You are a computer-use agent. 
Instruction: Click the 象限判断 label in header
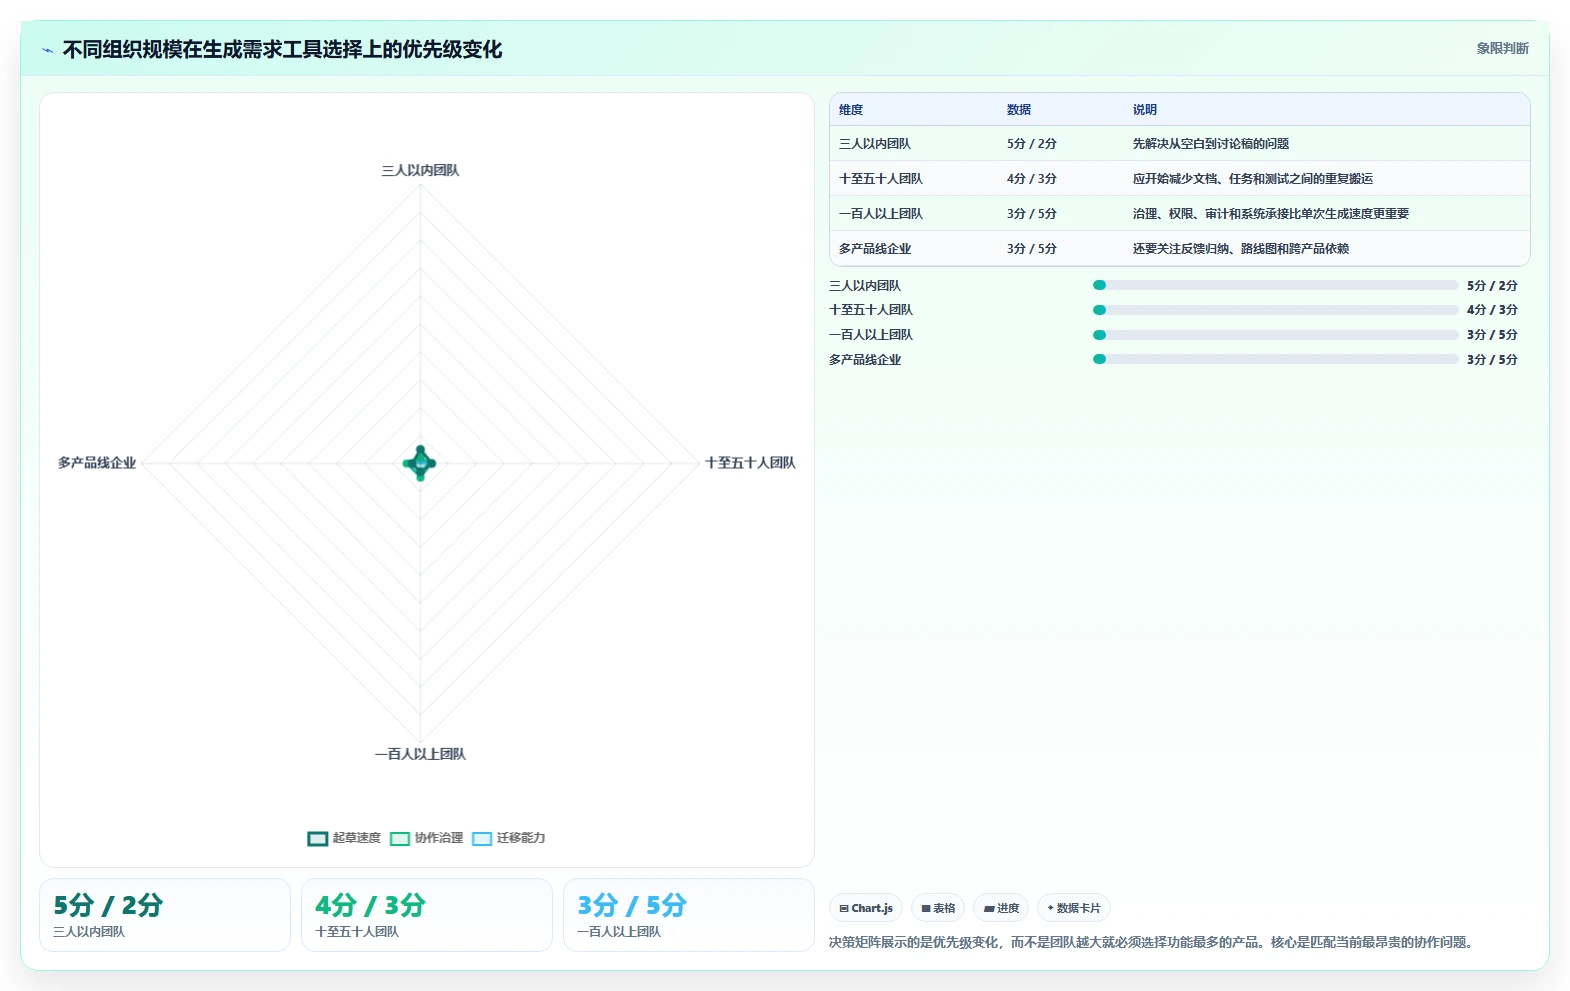click(1503, 48)
